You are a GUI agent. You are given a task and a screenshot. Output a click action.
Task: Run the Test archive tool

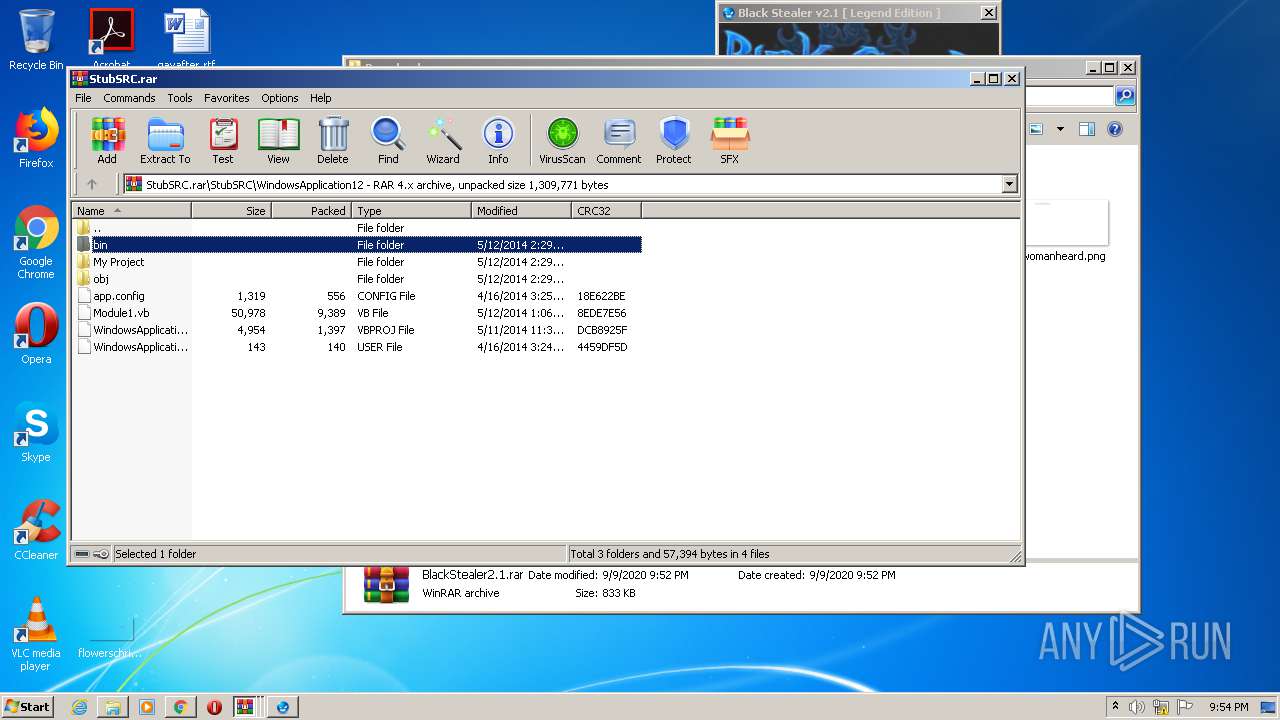(223, 141)
